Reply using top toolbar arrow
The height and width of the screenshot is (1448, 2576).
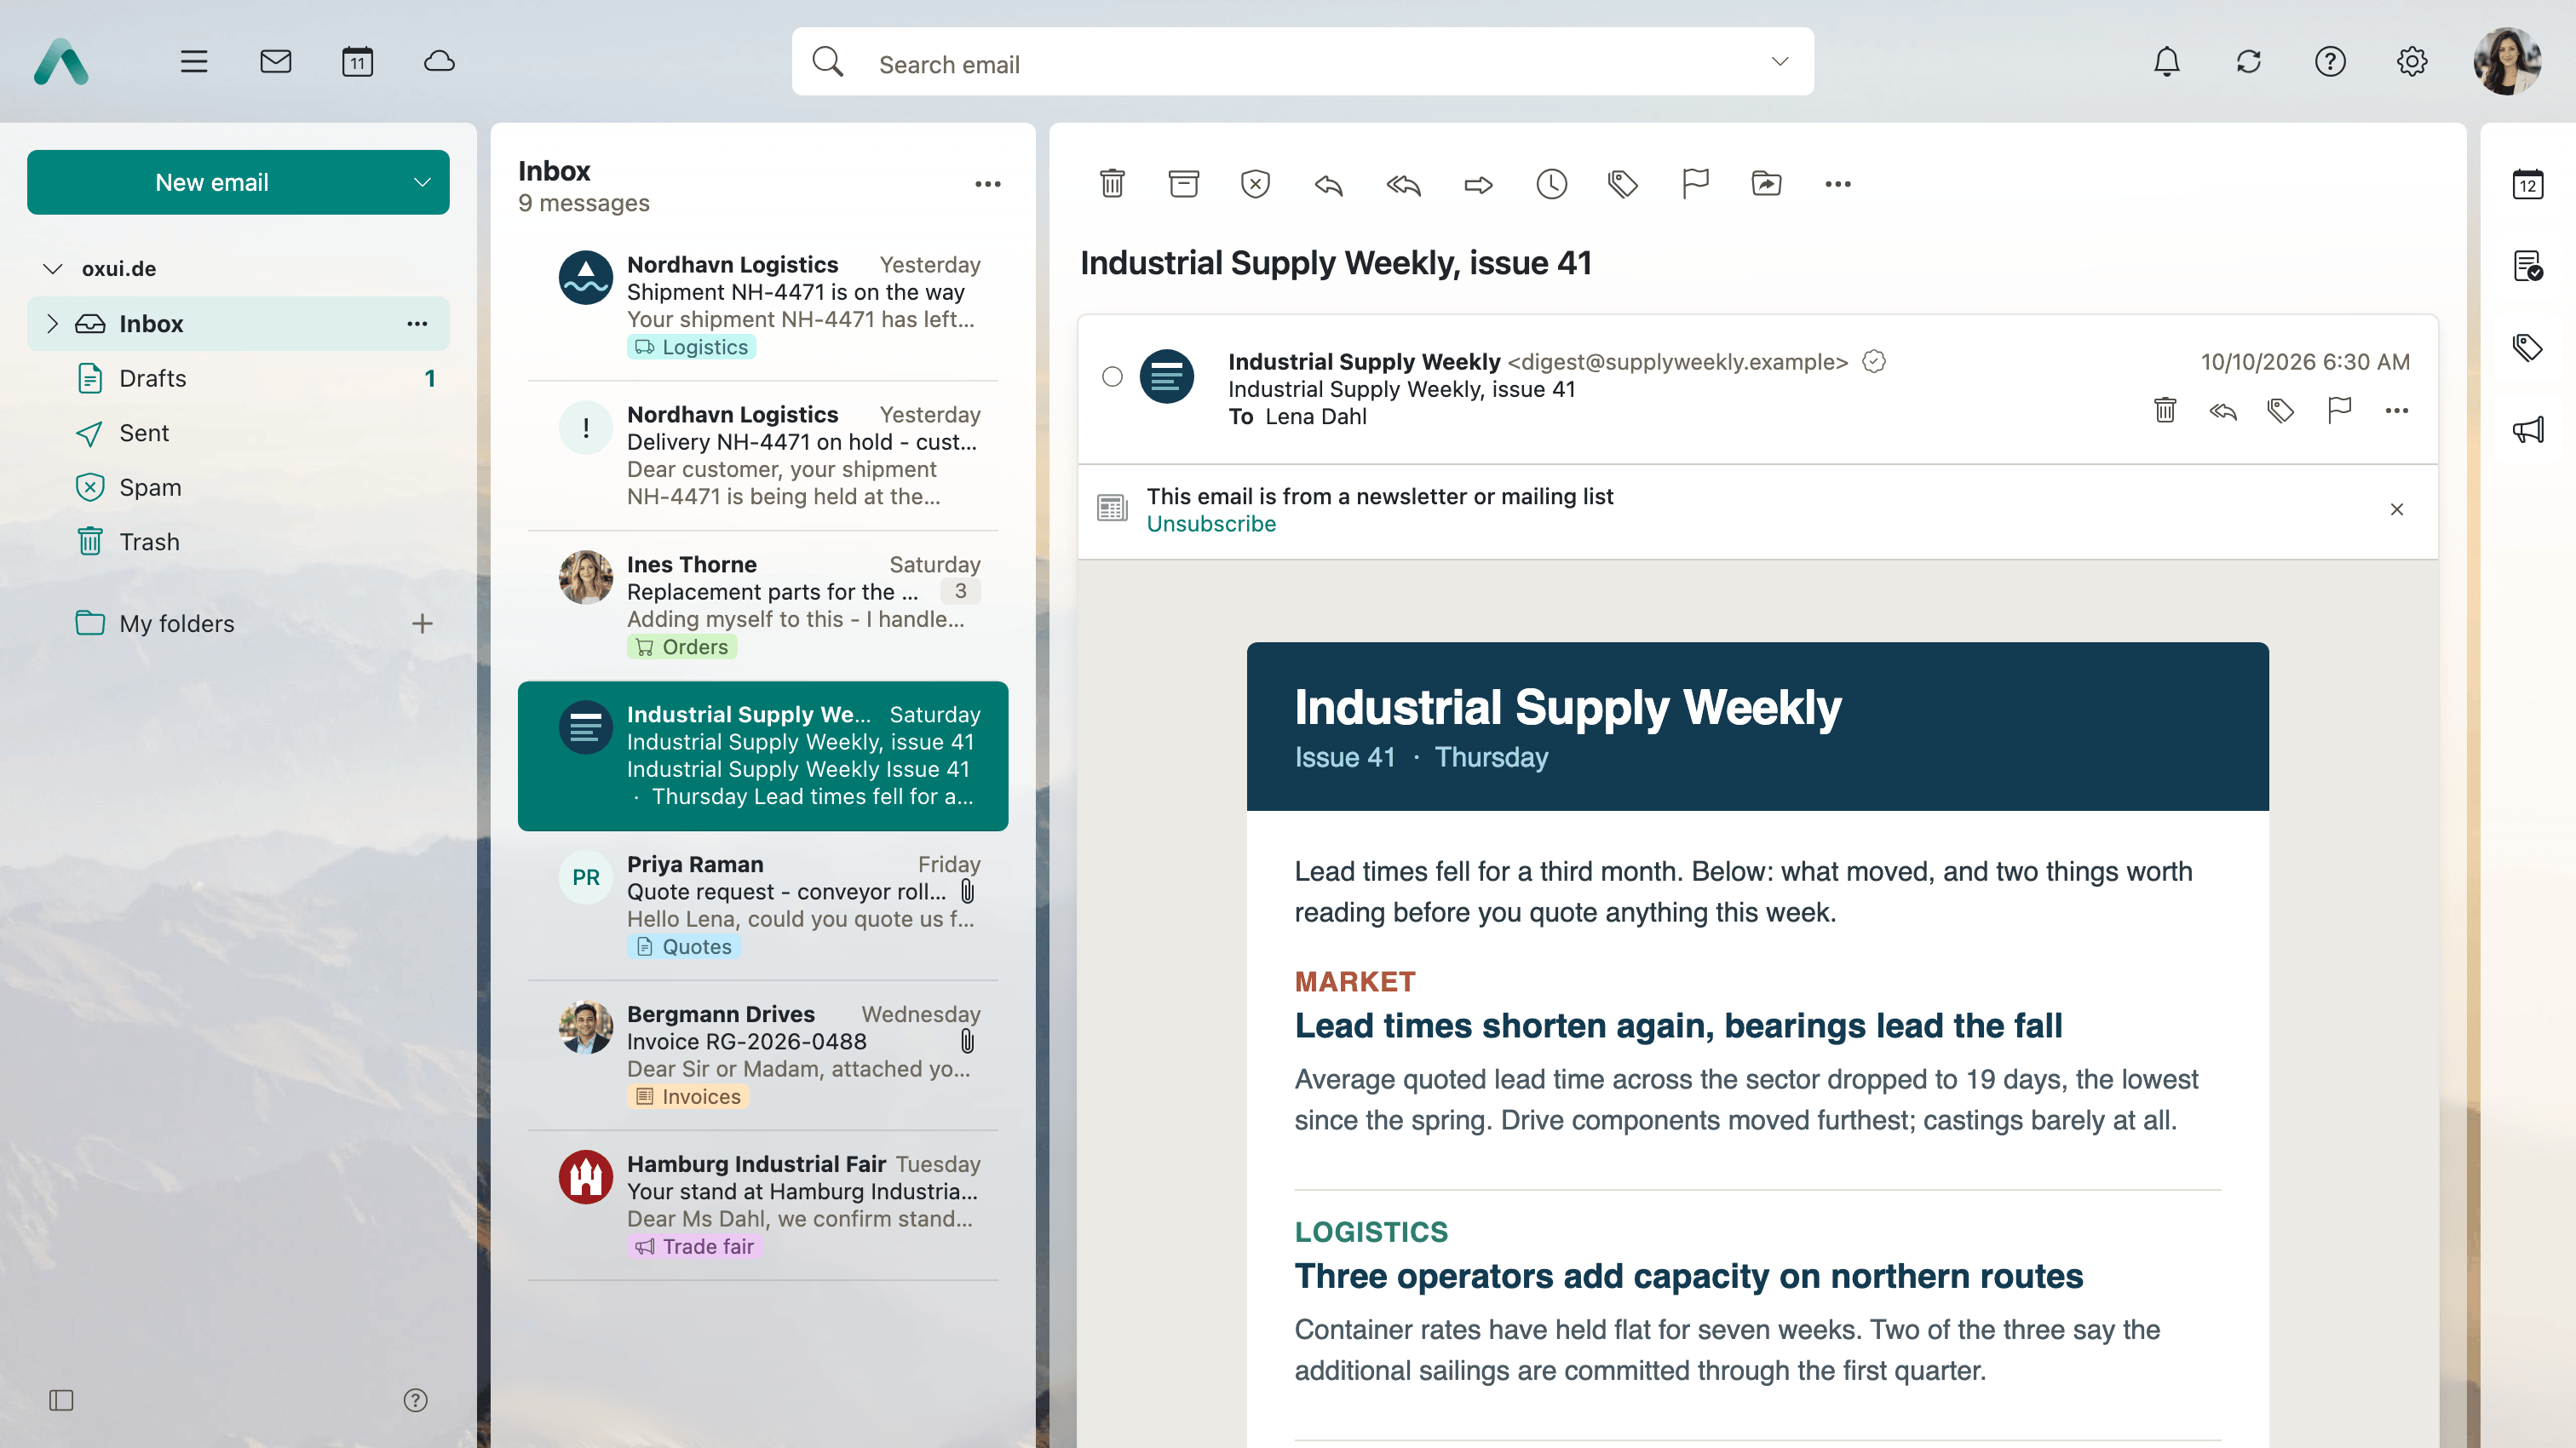point(1328,184)
